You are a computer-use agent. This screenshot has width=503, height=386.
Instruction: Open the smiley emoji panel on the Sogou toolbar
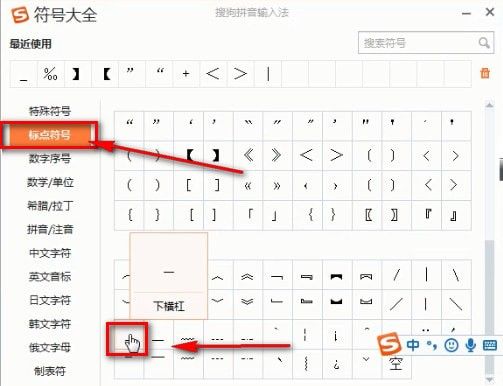[451, 345]
